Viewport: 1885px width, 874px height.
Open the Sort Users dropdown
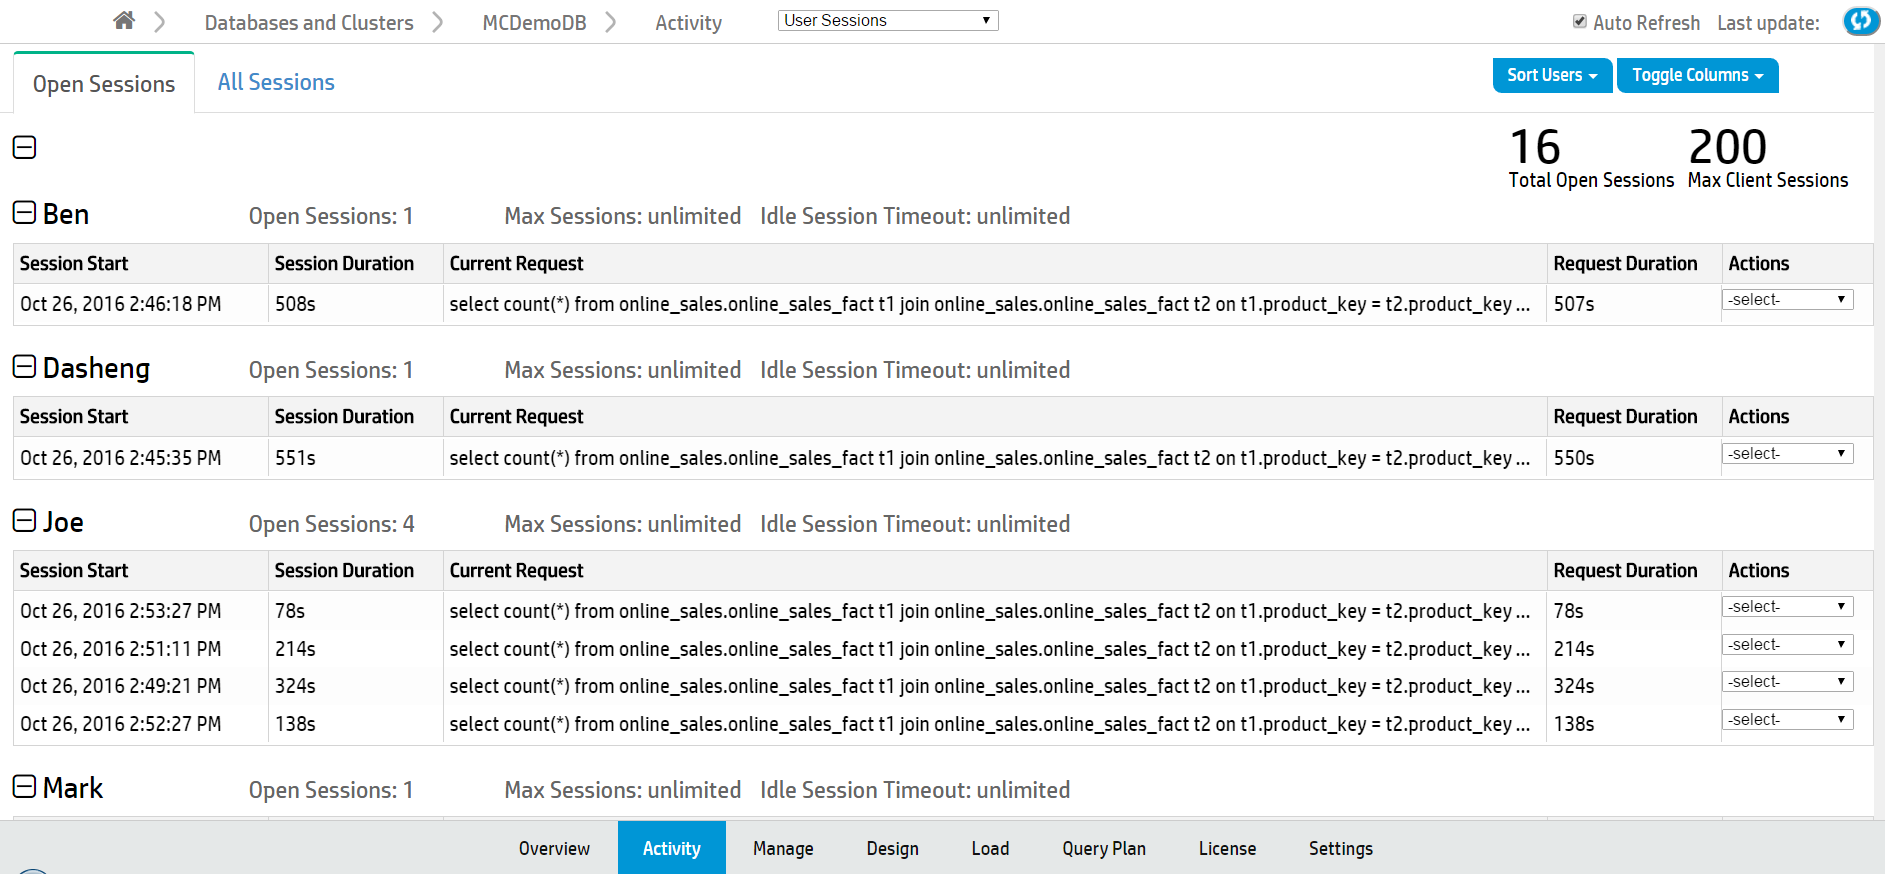1551,76
